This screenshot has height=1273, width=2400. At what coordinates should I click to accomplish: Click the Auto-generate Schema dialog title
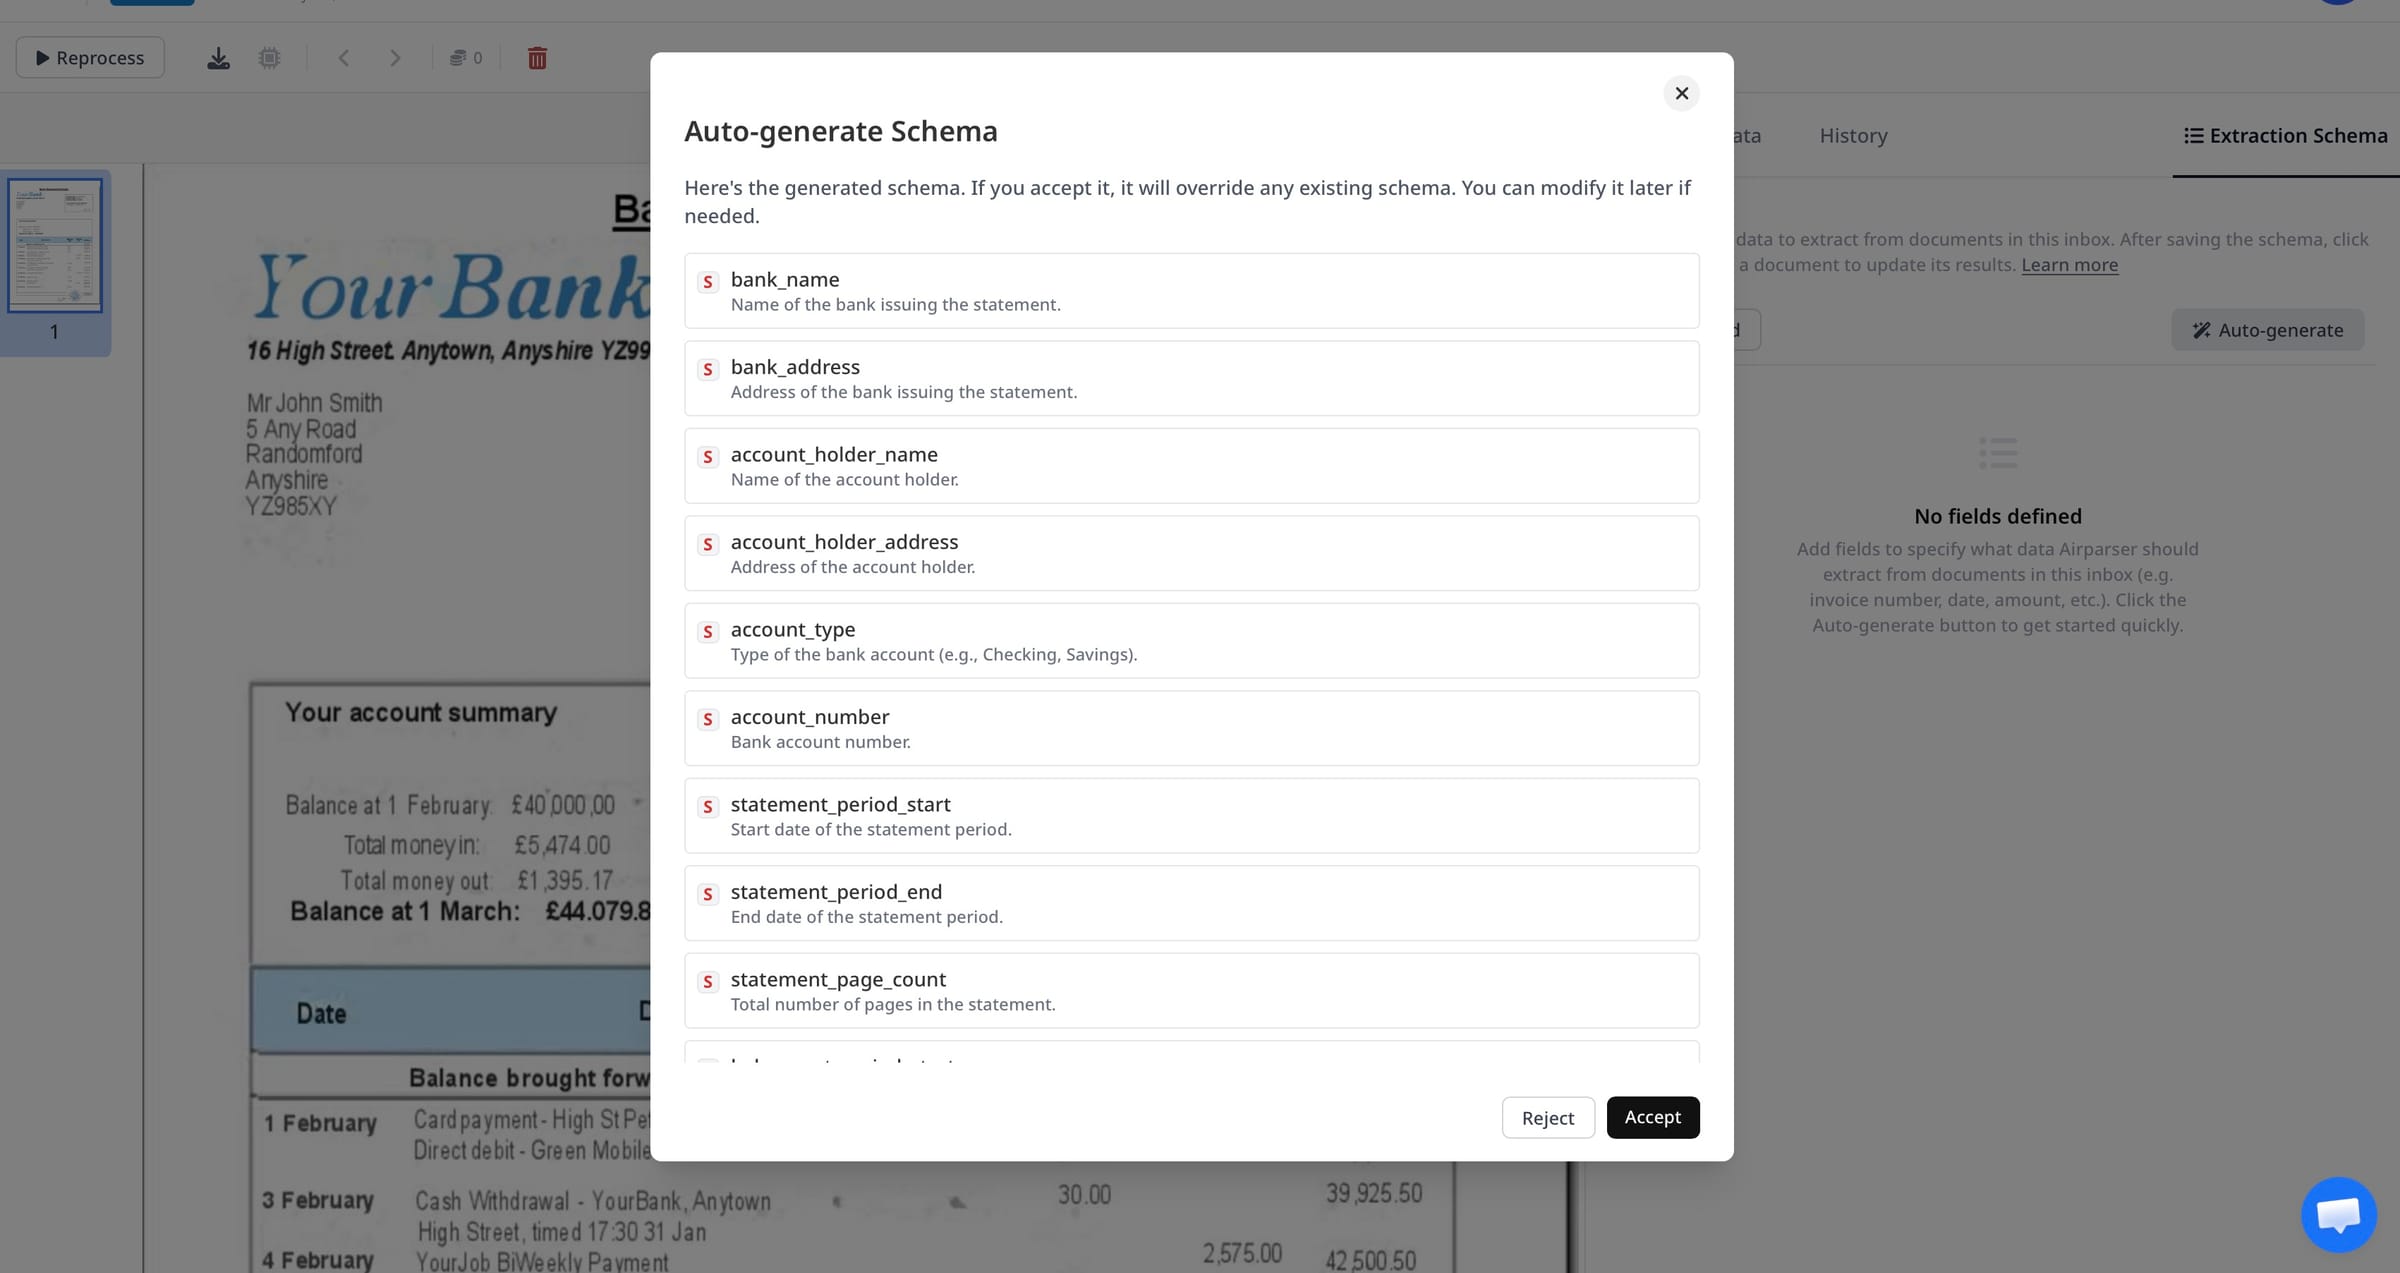tap(840, 131)
